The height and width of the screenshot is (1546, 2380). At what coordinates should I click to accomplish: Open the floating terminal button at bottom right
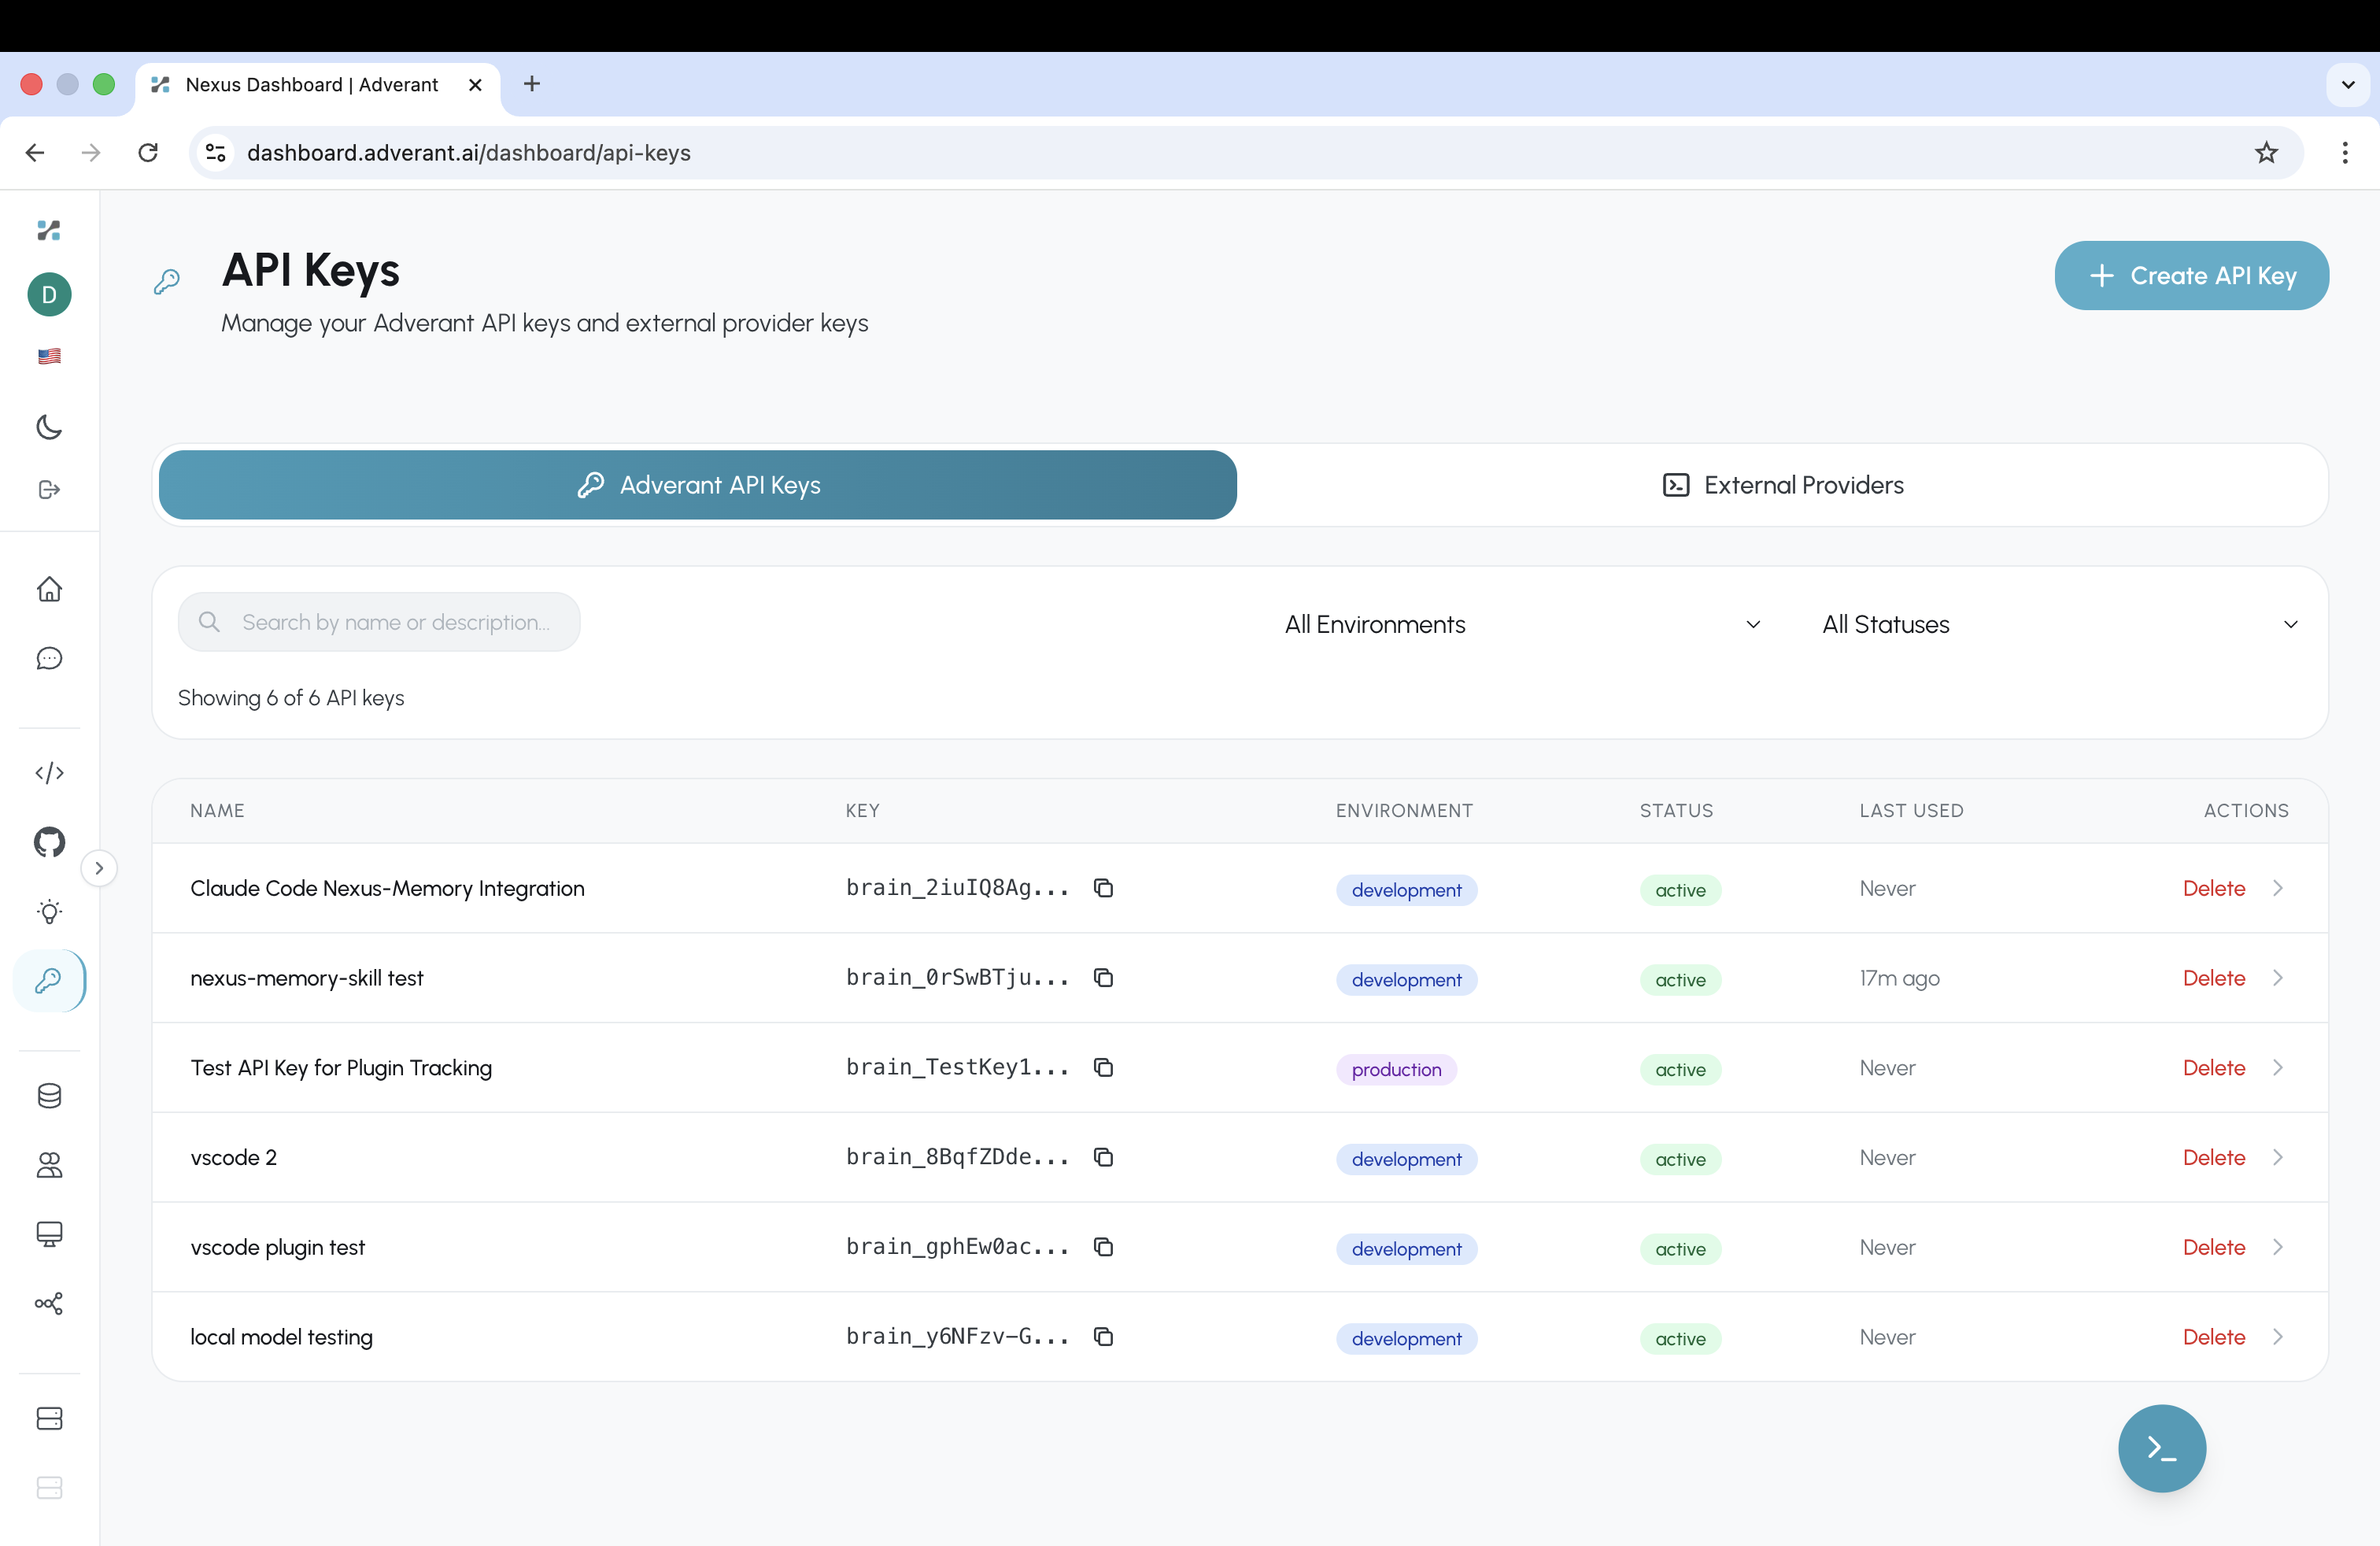2161,1448
